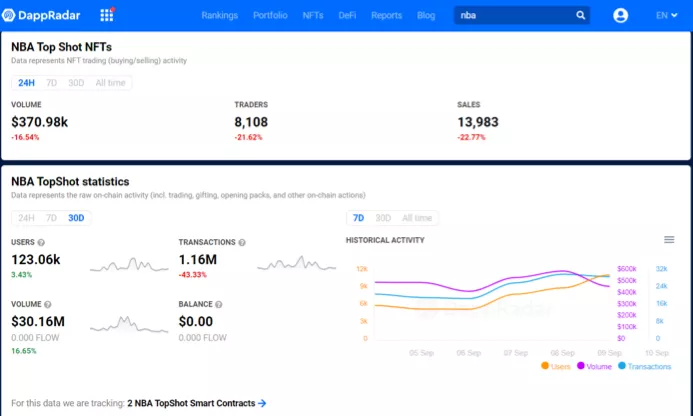Open the Blog menu item

tap(426, 15)
